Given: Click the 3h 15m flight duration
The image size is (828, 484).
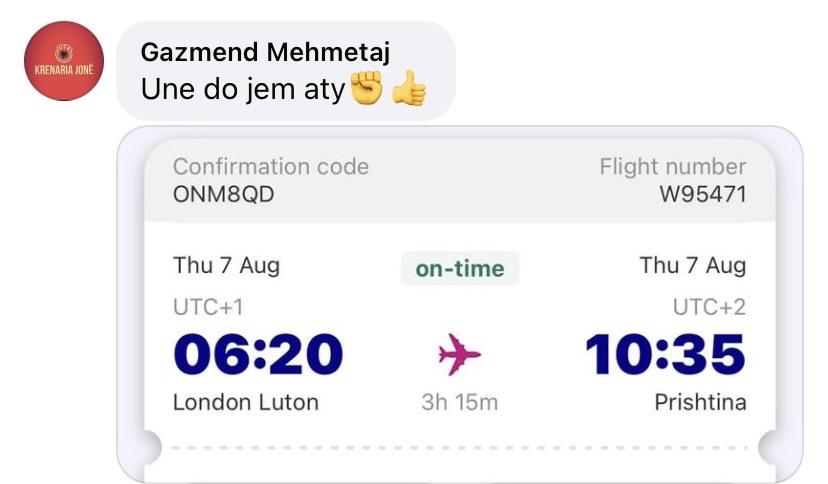Looking at the screenshot, I should pyautogui.click(x=459, y=403).
